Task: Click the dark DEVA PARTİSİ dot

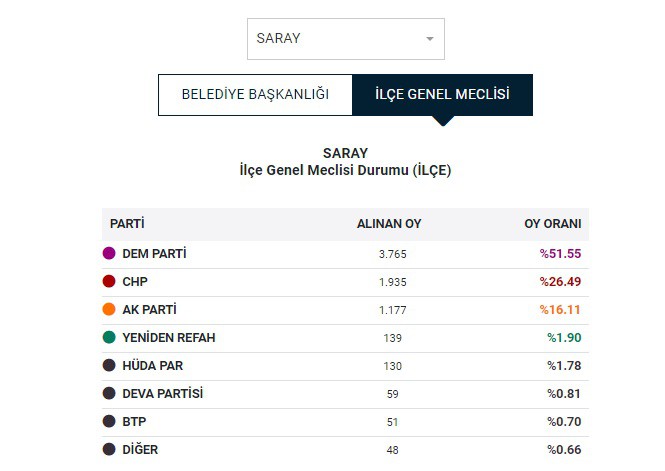Action: click(x=109, y=393)
